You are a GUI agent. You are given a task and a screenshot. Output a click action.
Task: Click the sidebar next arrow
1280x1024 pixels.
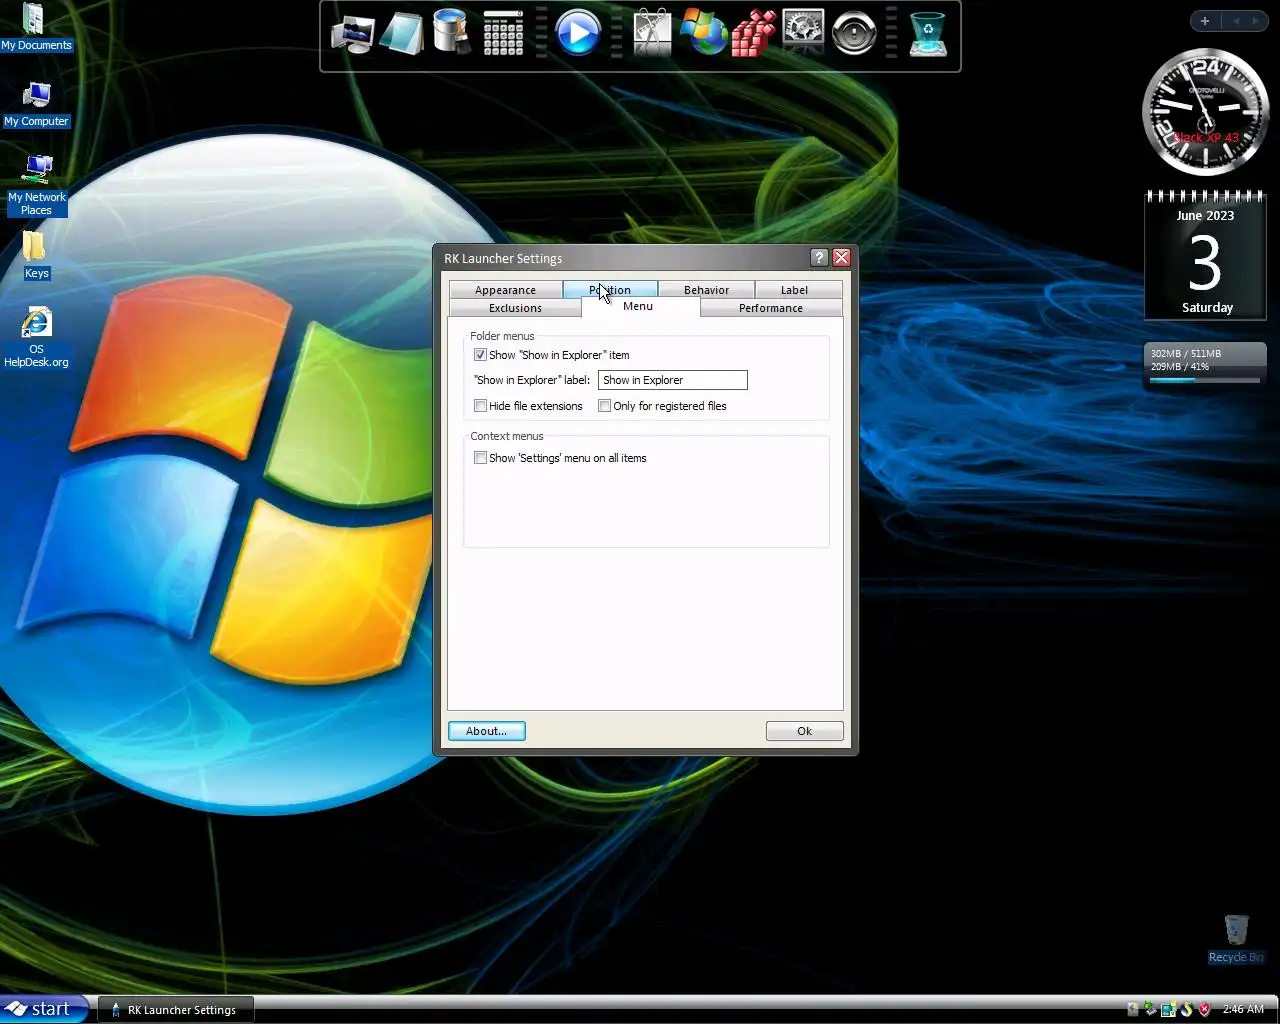point(1256,21)
